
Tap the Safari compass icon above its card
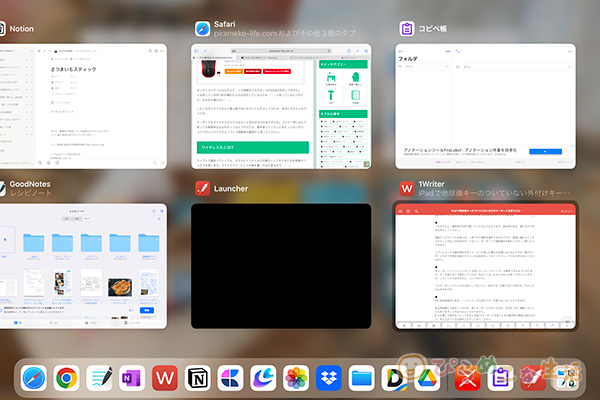point(202,29)
